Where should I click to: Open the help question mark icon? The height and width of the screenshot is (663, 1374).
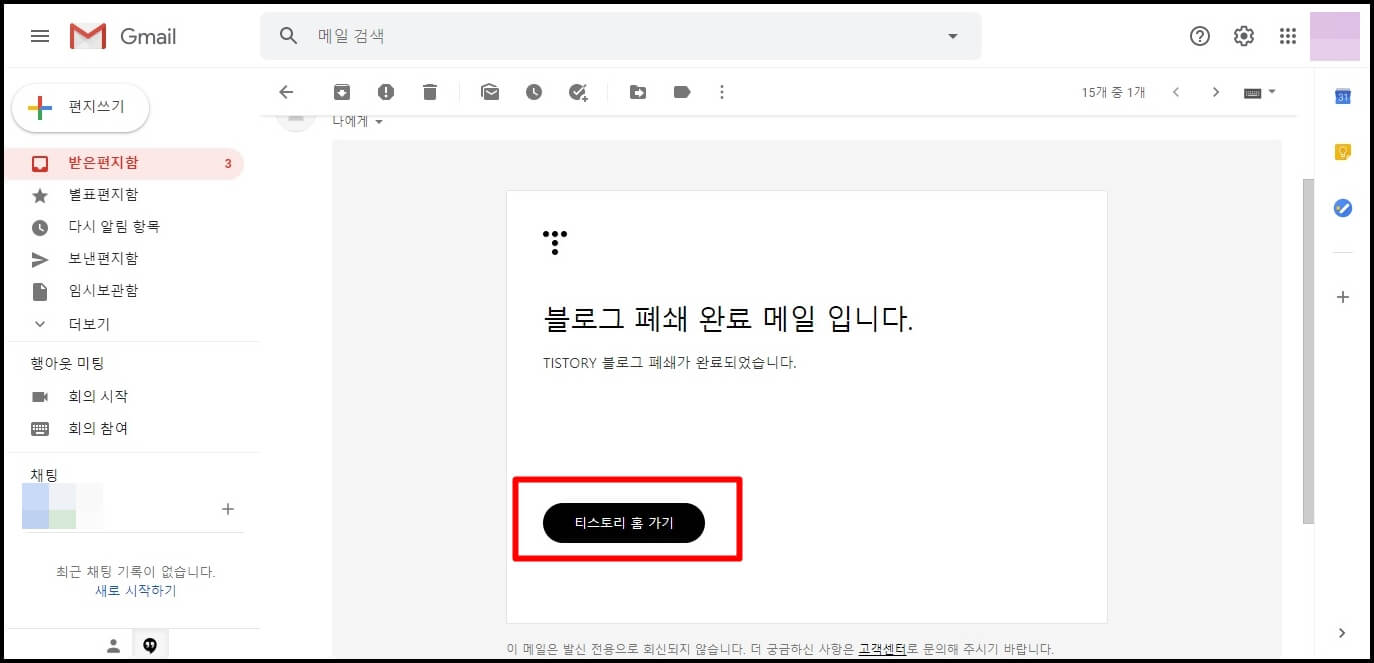click(x=1200, y=36)
